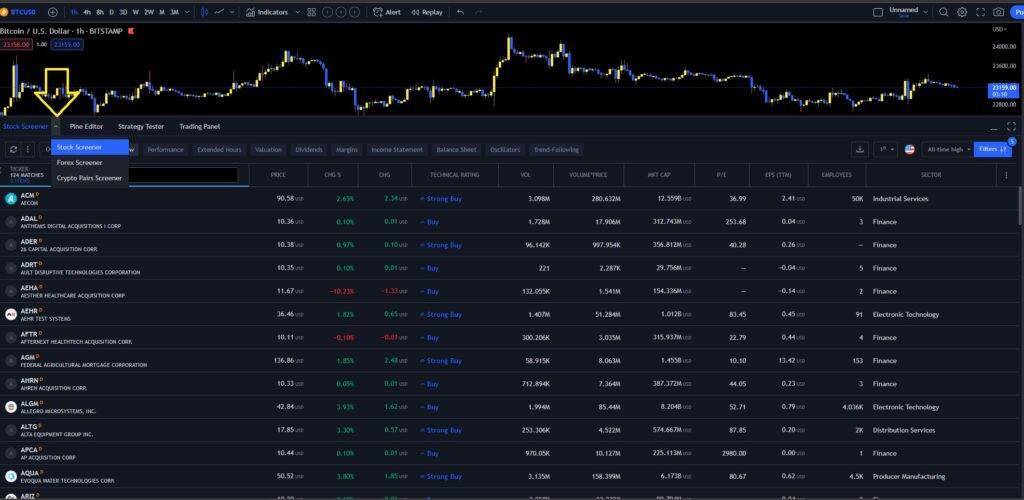Select the D timeframe
This screenshot has height=500, width=1024.
(111, 12)
